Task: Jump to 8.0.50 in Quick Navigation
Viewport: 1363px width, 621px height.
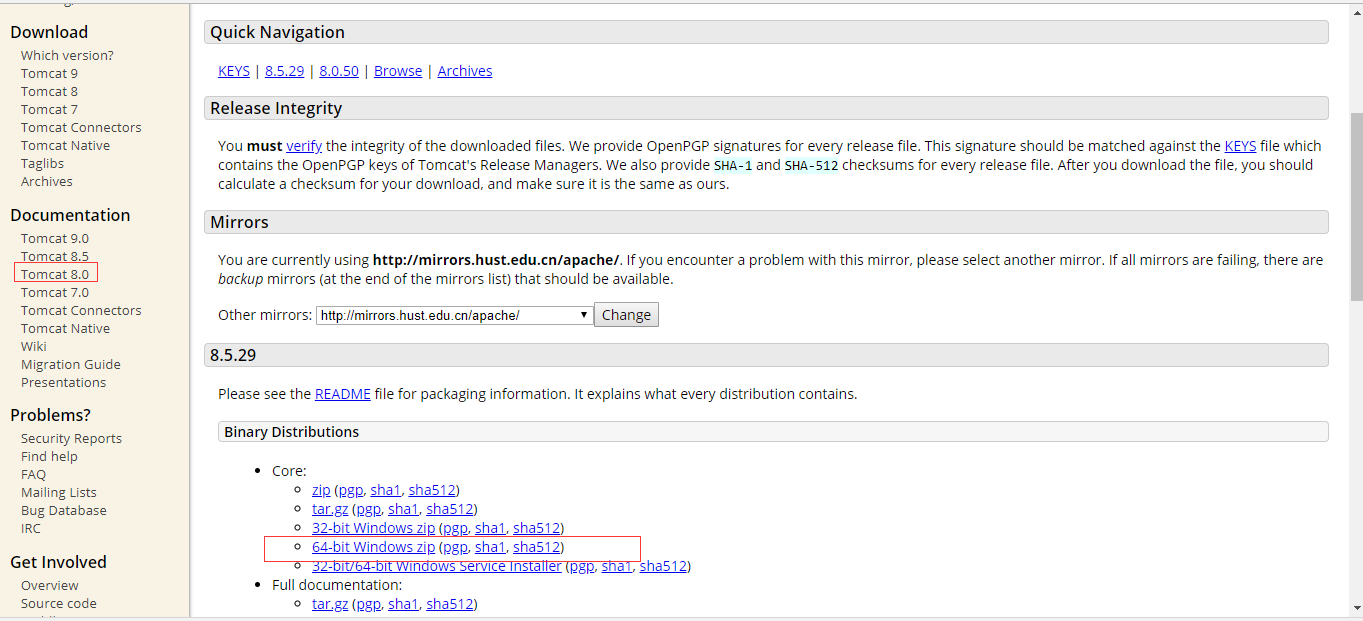Action: [339, 71]
